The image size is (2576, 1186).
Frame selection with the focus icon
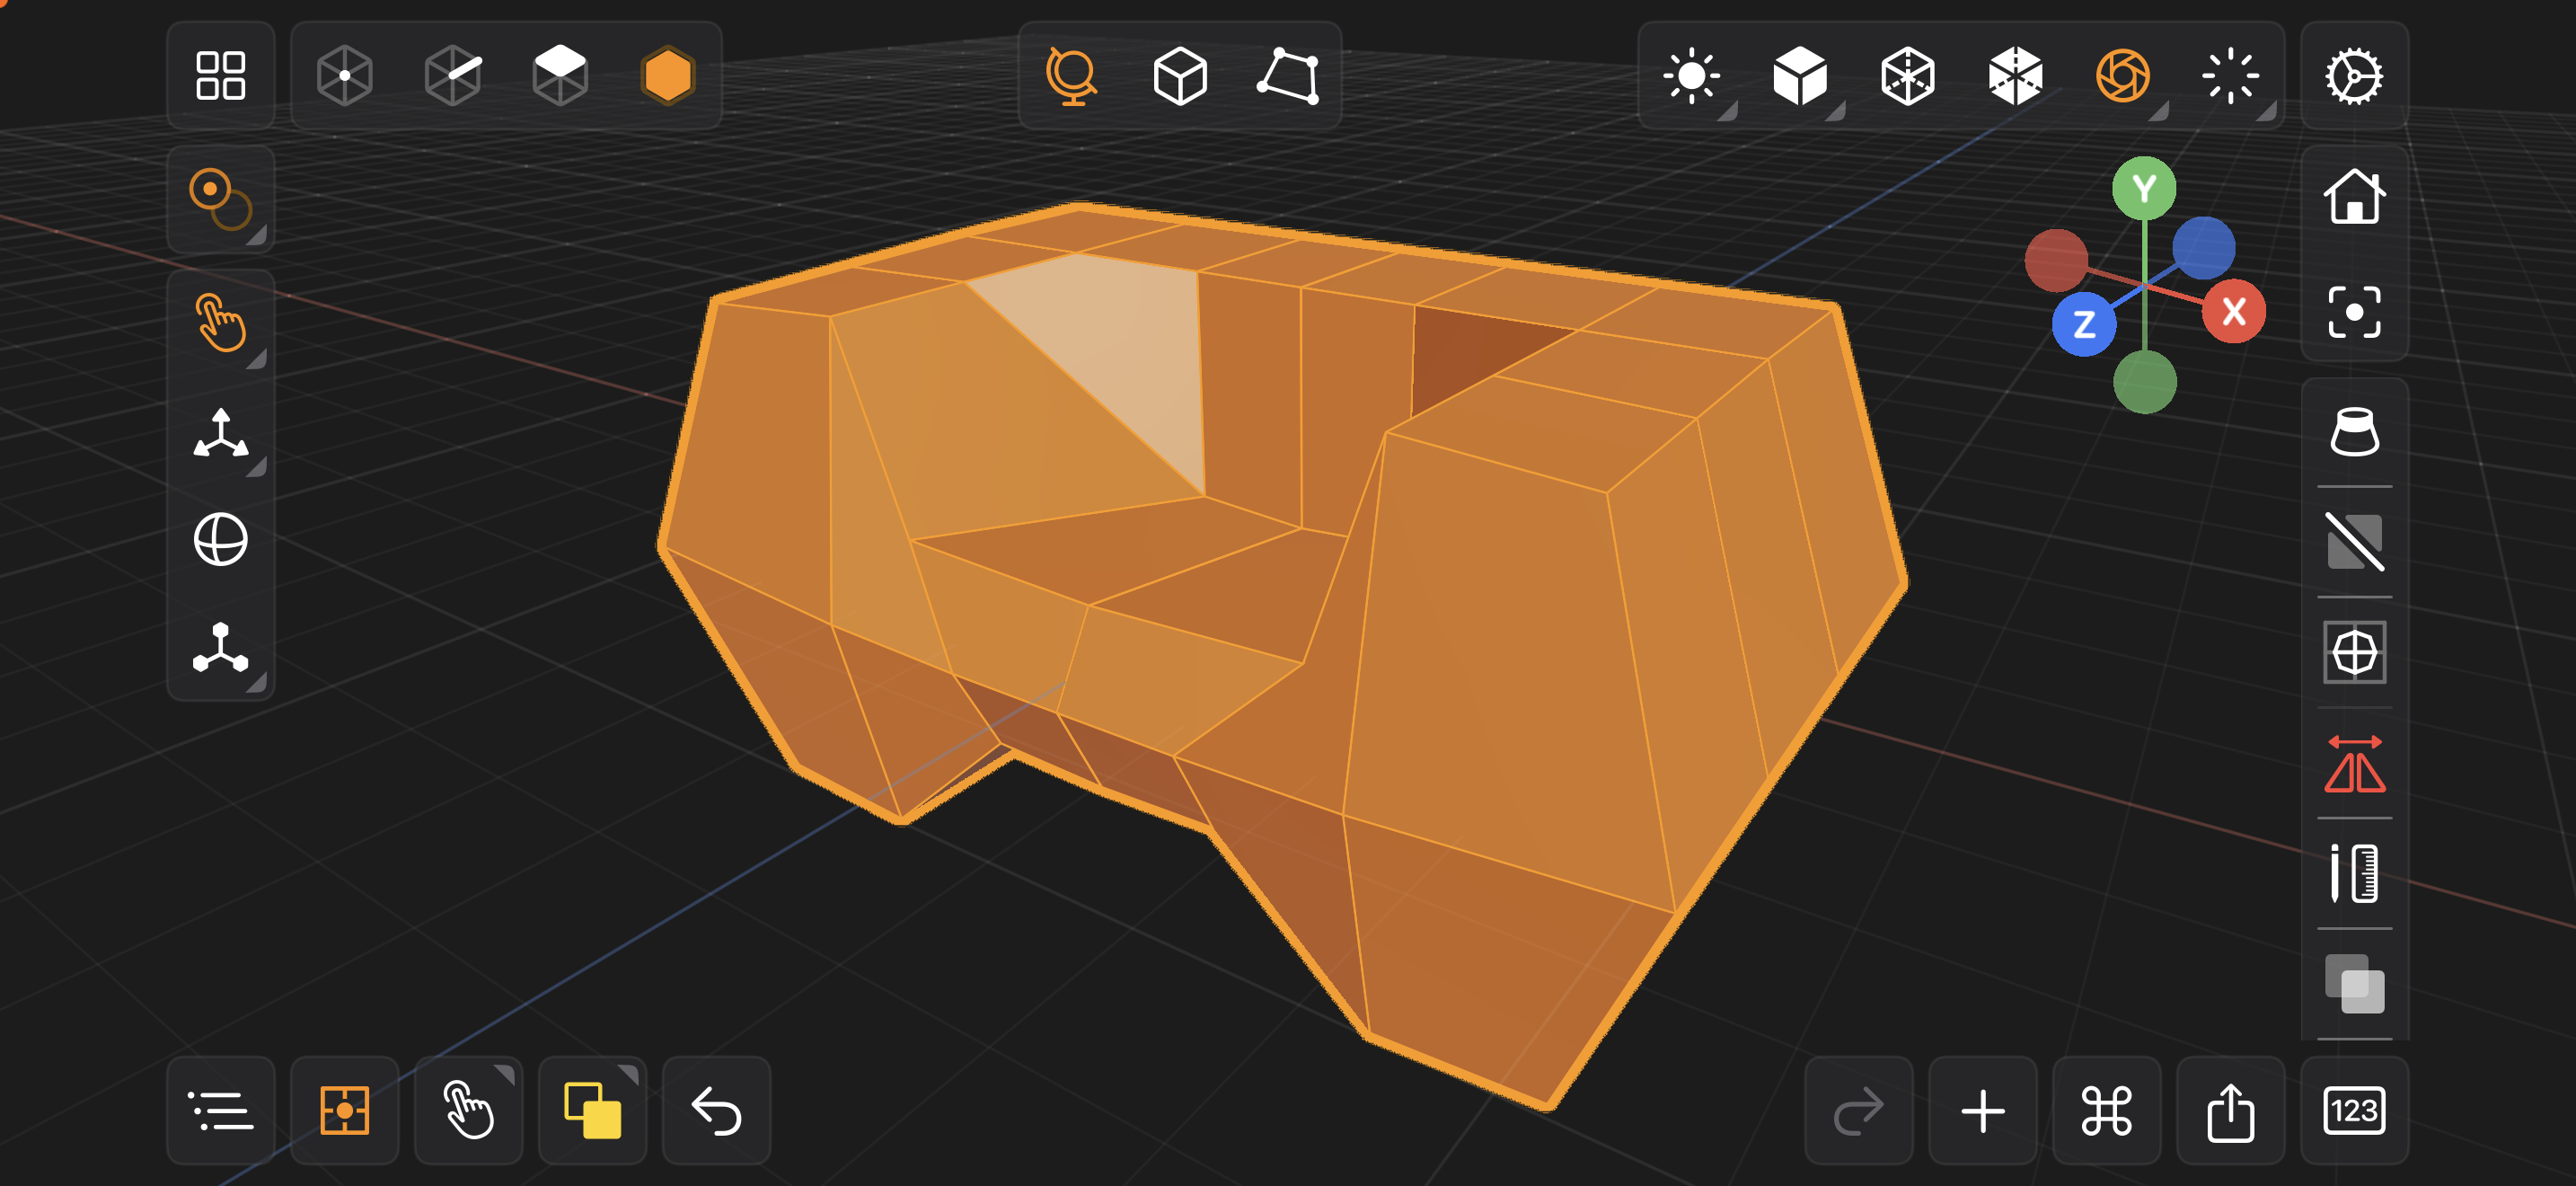point(2354,313)
